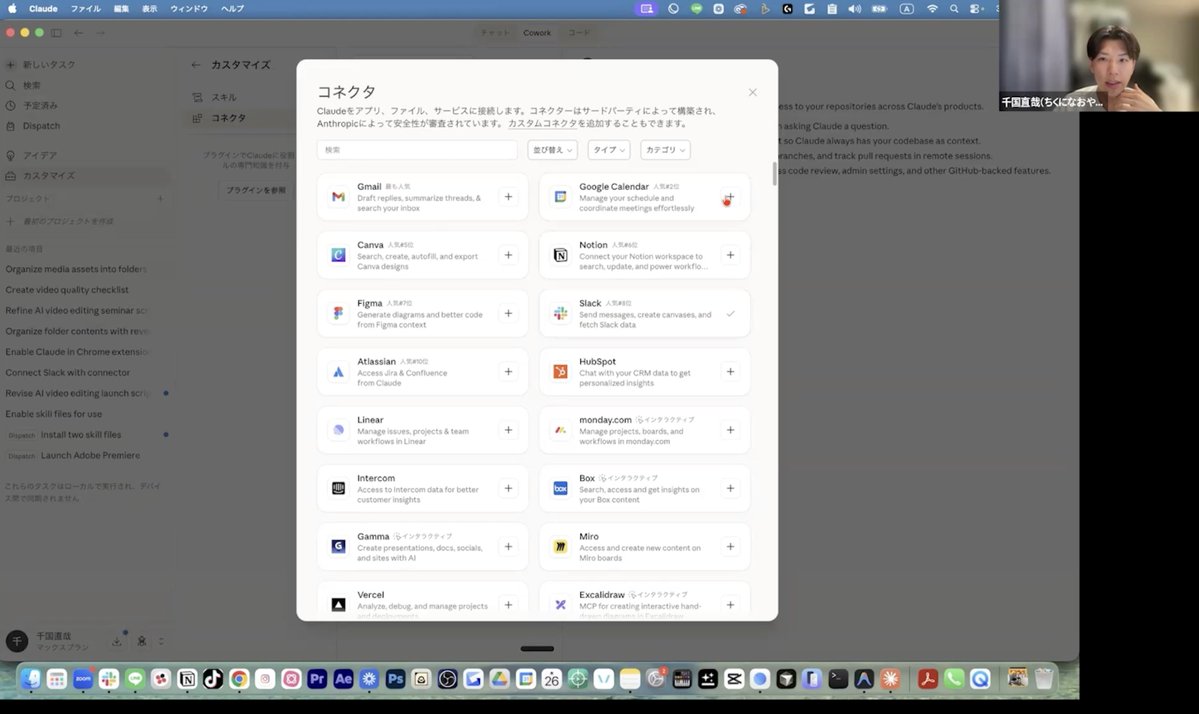This screenshot has width=1199, height=714.
Task: Add the monday.com connector via plus icon
Action: pos(730,430)
